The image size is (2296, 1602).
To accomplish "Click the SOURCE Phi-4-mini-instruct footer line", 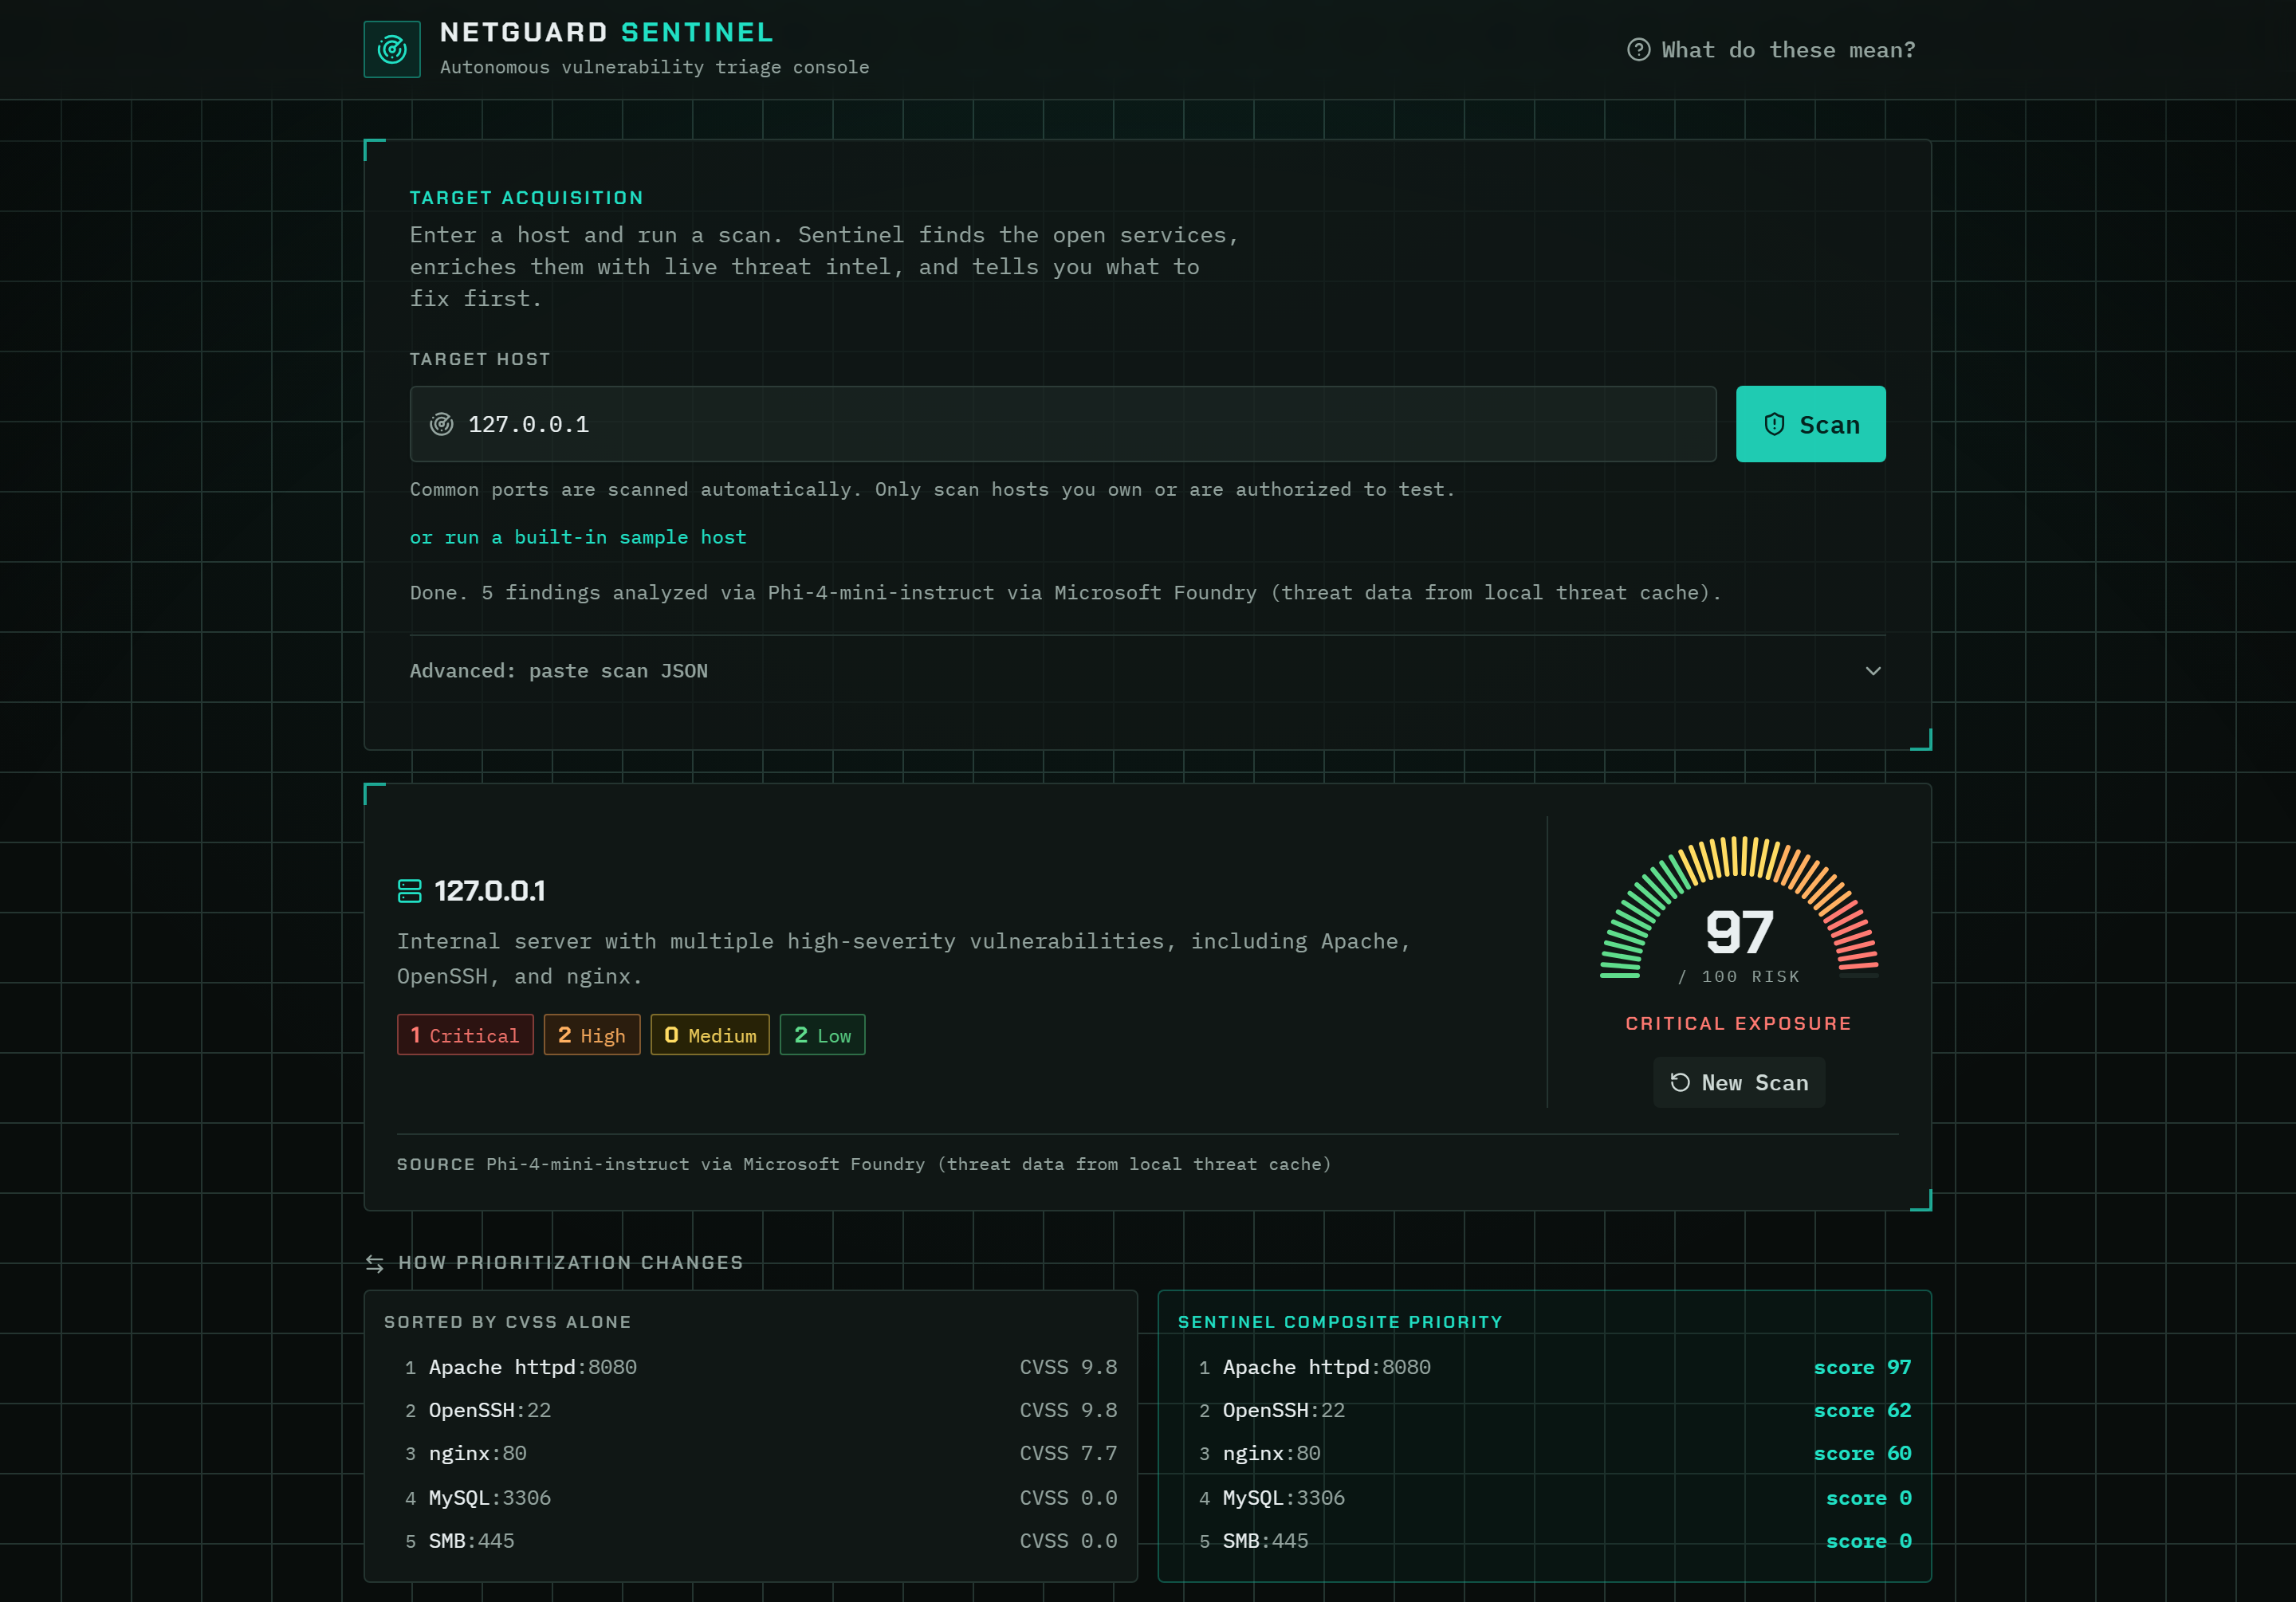I will [864, 1164].
